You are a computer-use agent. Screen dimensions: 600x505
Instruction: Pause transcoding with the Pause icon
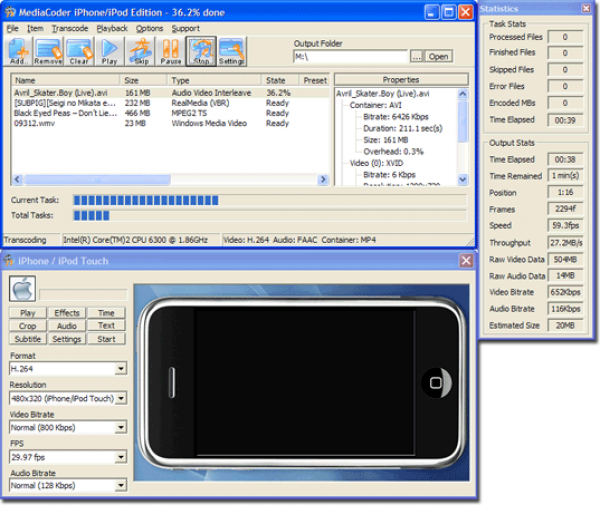tap(171, 50)
